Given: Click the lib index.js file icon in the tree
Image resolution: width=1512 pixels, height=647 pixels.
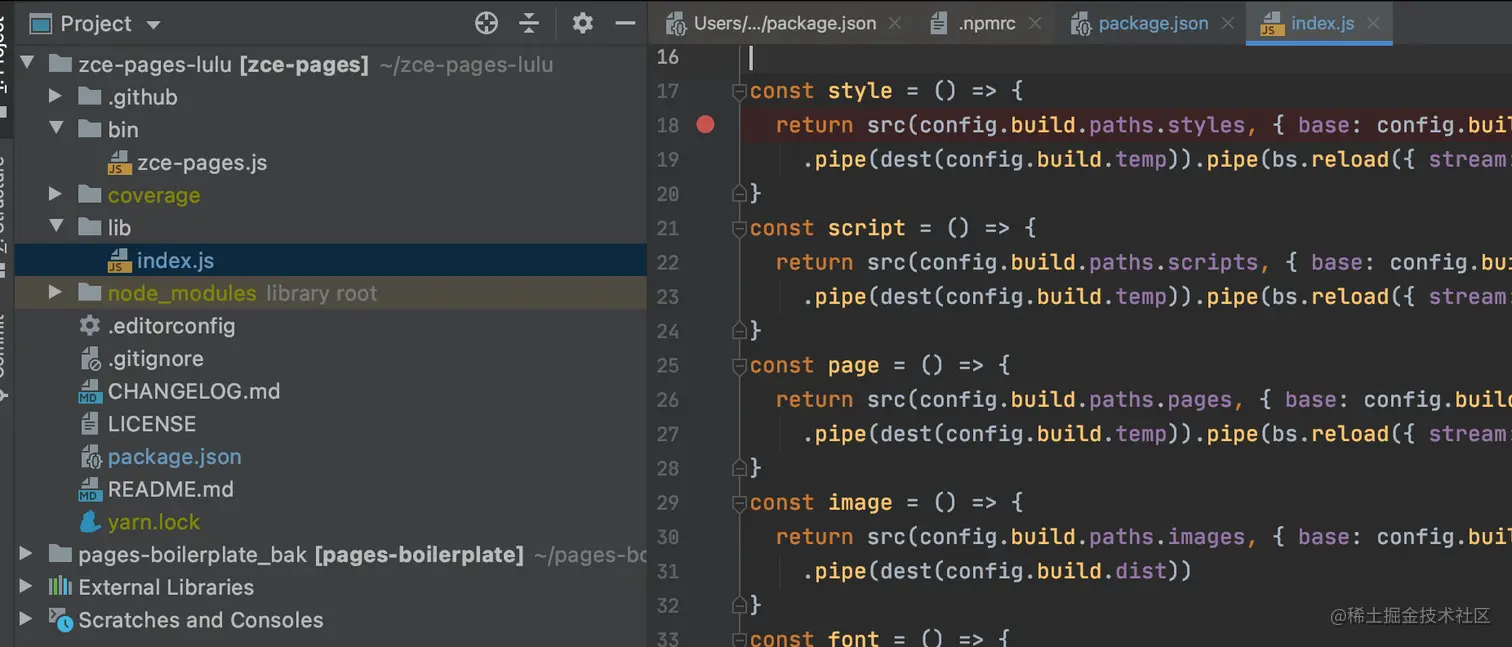Looking at the screenshot, I should coord(120,260).
